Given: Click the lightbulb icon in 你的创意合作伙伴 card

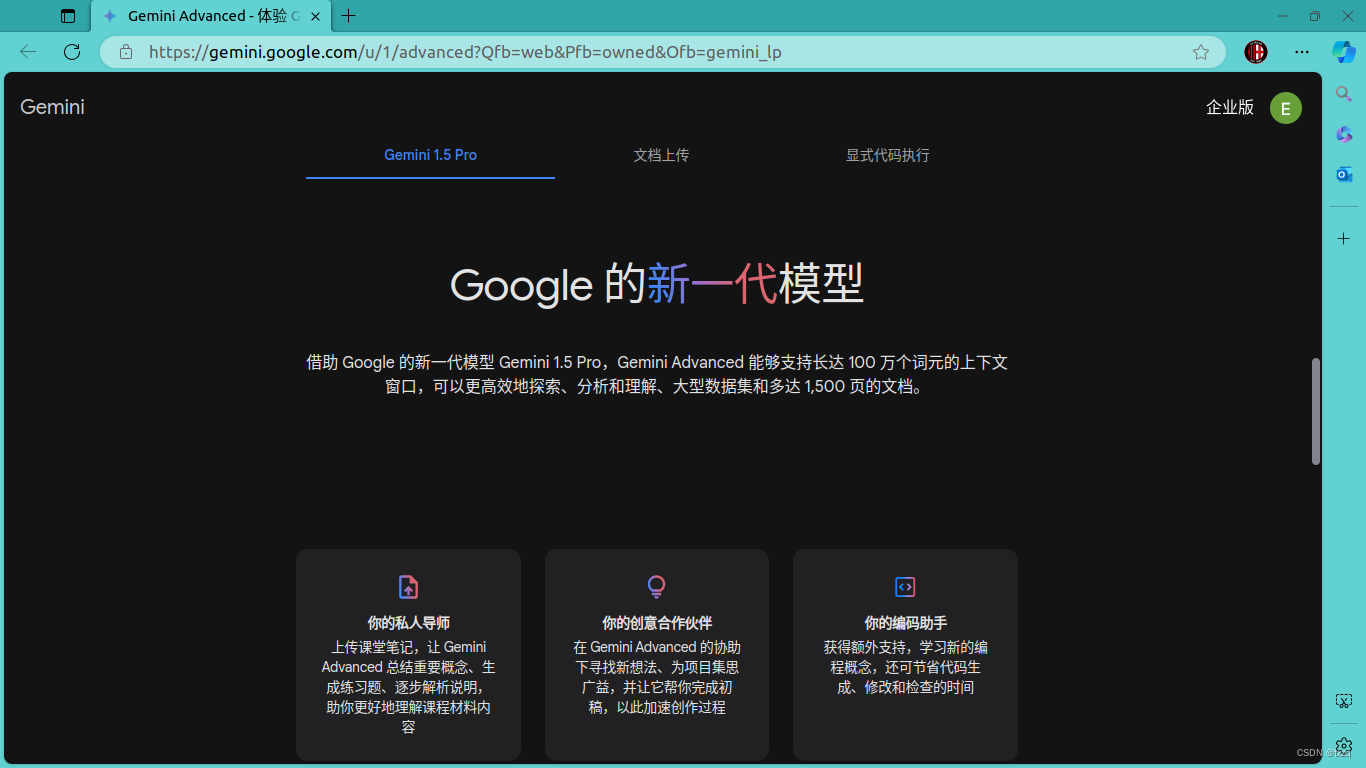Looking at the screenshot, I should (656, 587).
